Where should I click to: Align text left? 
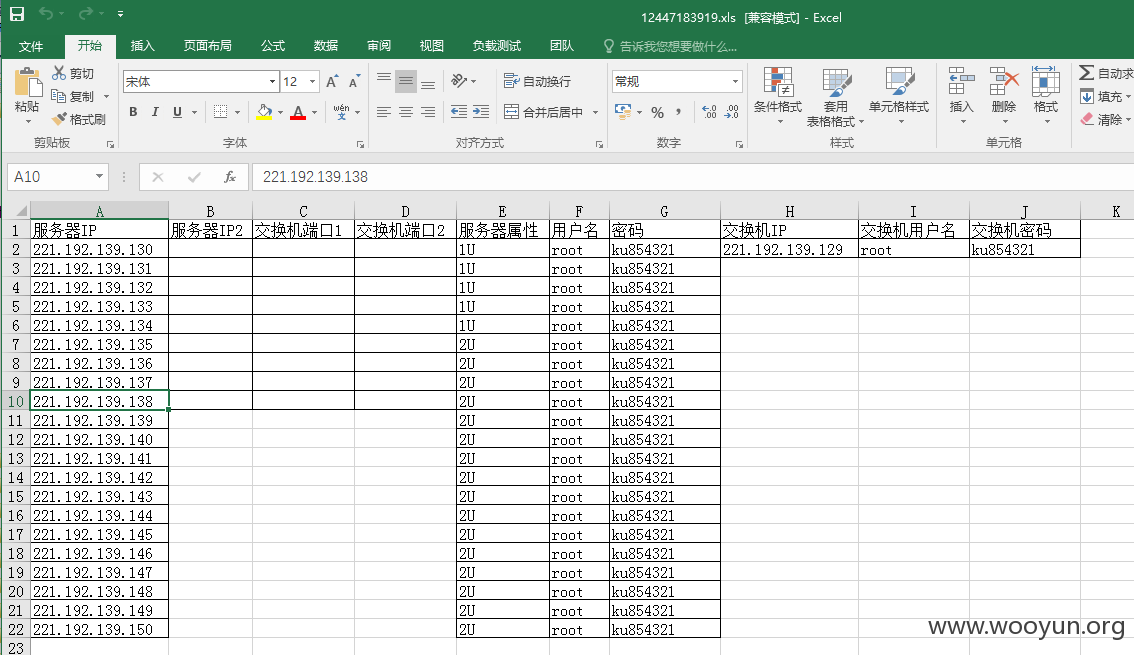[x=384, y=112]
